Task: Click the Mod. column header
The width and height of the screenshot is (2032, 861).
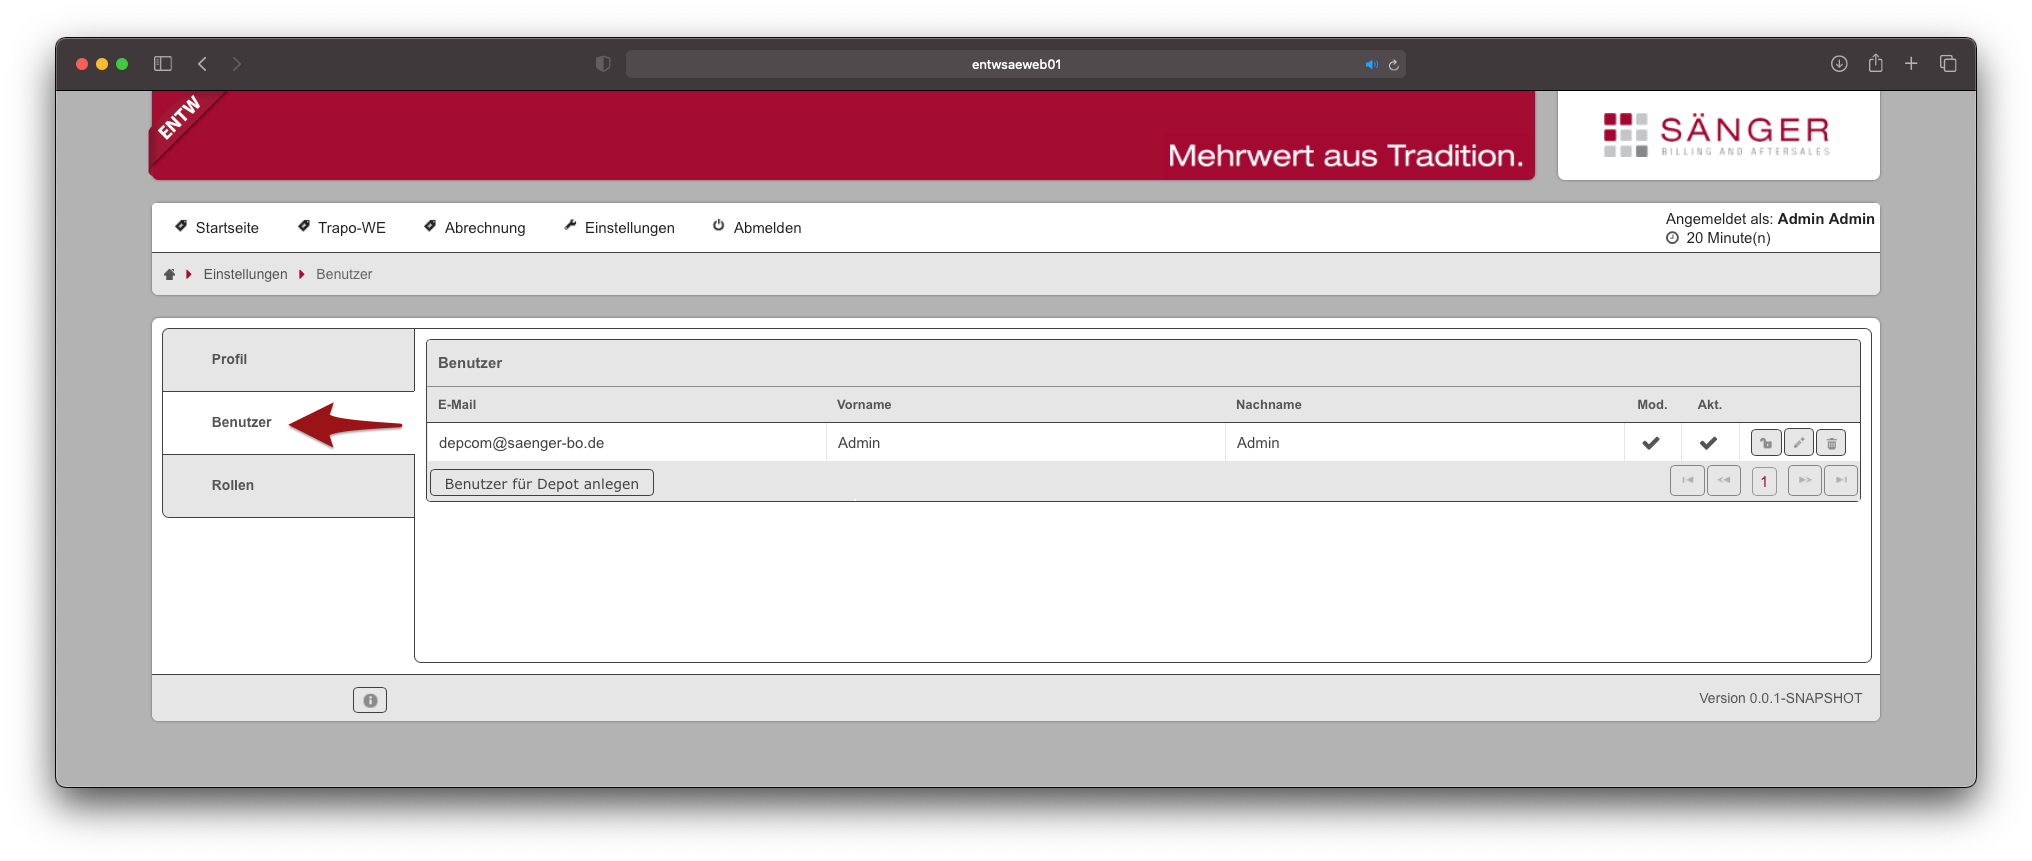Action: 1652,405
